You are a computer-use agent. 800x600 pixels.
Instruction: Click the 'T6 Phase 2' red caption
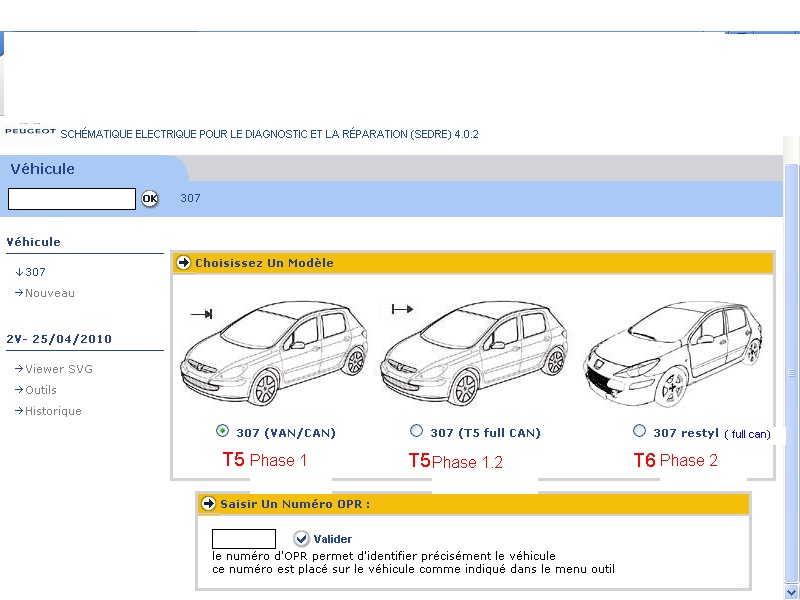point(676,460)
